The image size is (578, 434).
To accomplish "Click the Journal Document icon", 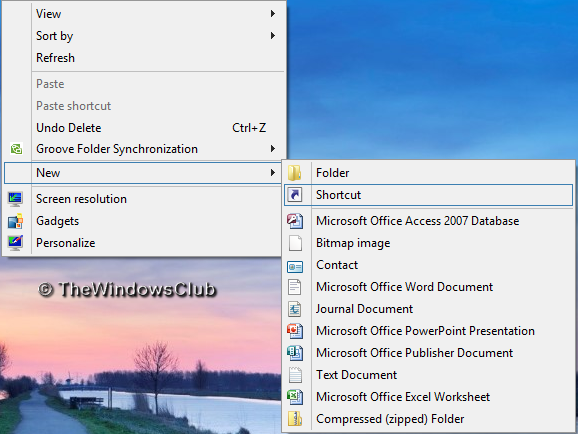I will coord(295,309).
